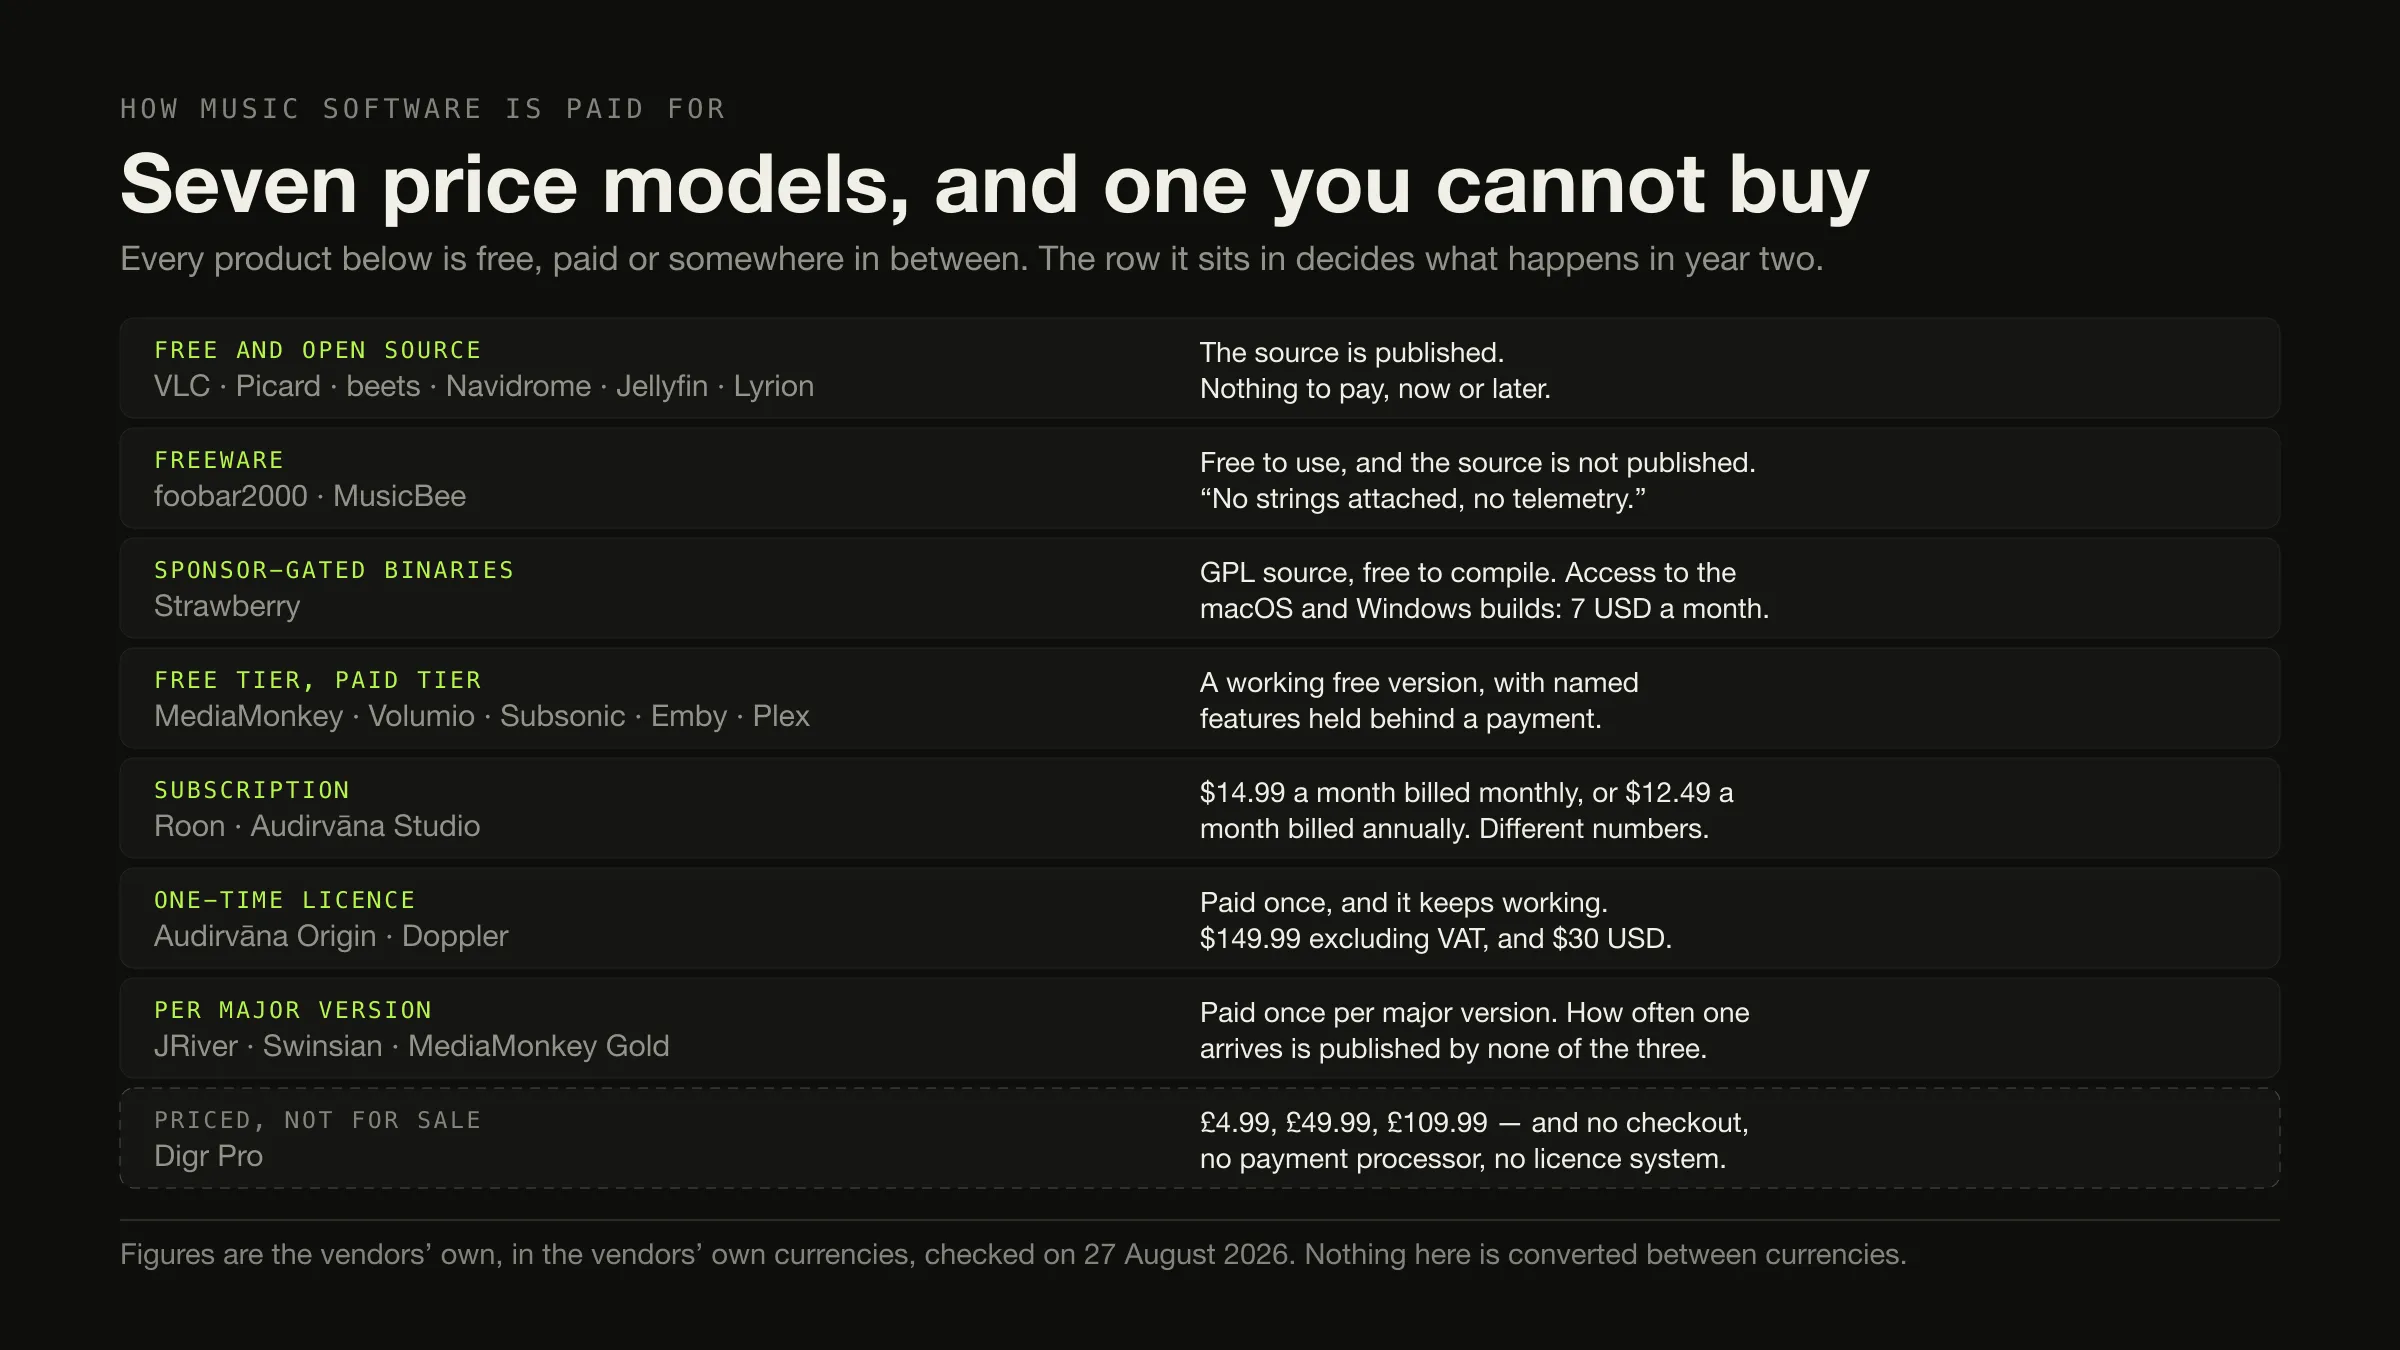Click 'foobar2000 · MusicBee' product list
Screen dimensions: 2400x1350
point(310,496)
